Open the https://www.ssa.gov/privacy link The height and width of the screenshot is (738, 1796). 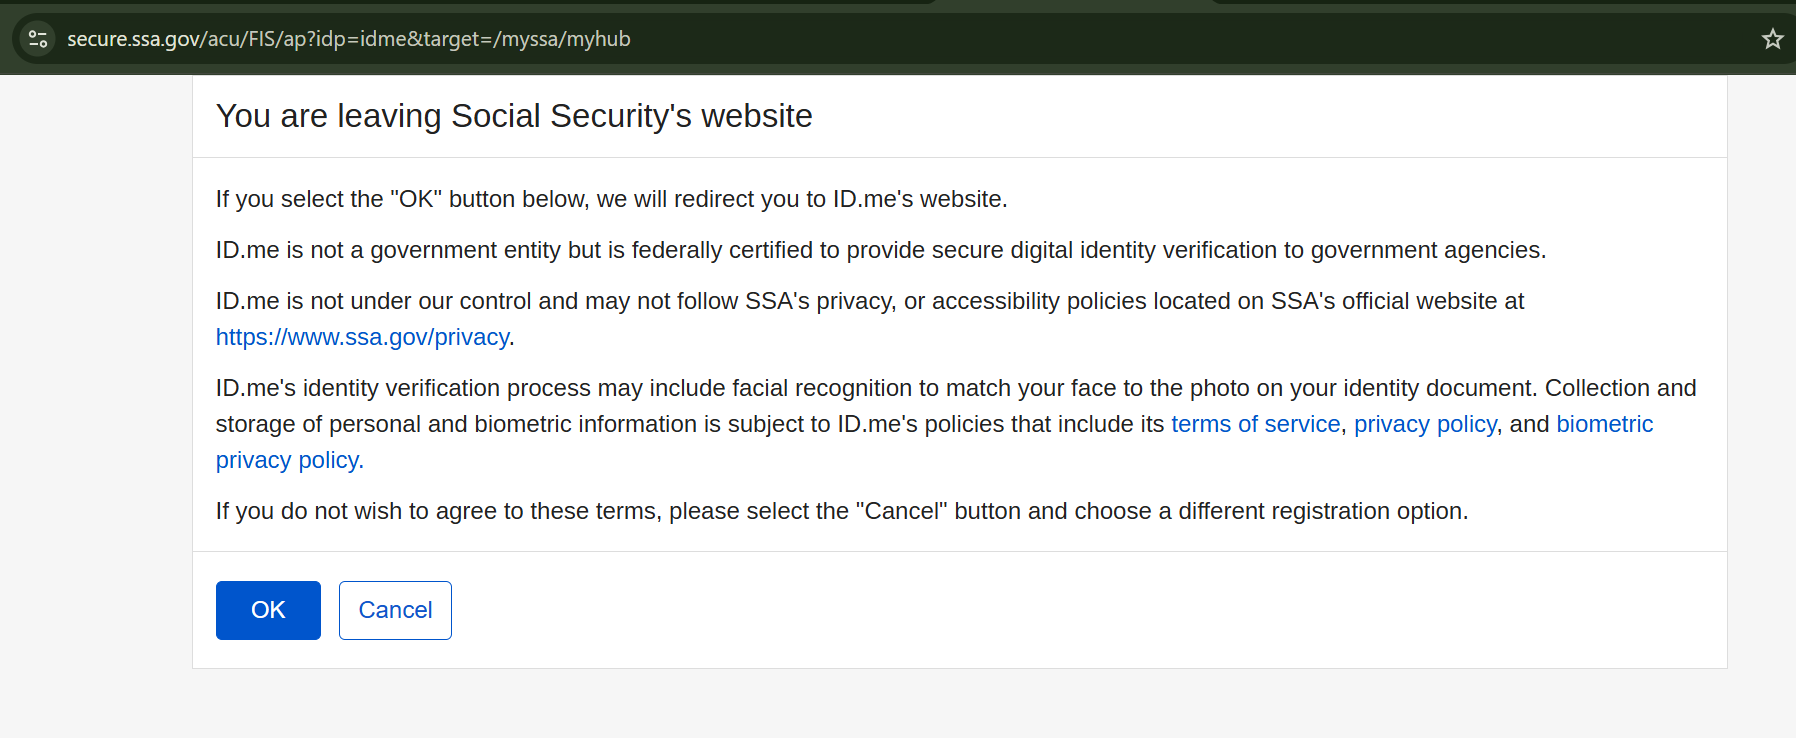[x=362, y=337]
